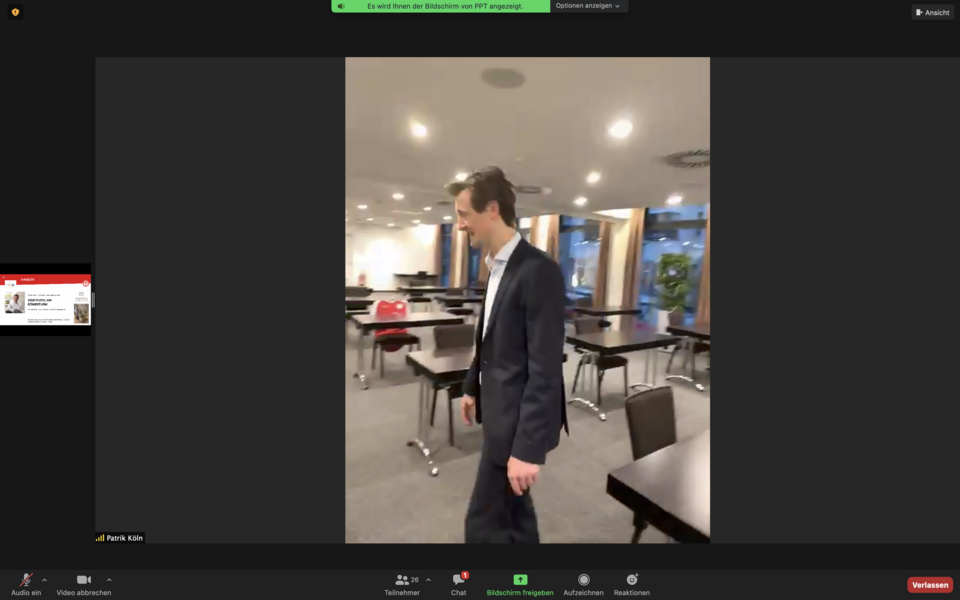Click the Verlassen leave meeting button
This screenshot has width=960, height=600.
click(x=929, y=585)
